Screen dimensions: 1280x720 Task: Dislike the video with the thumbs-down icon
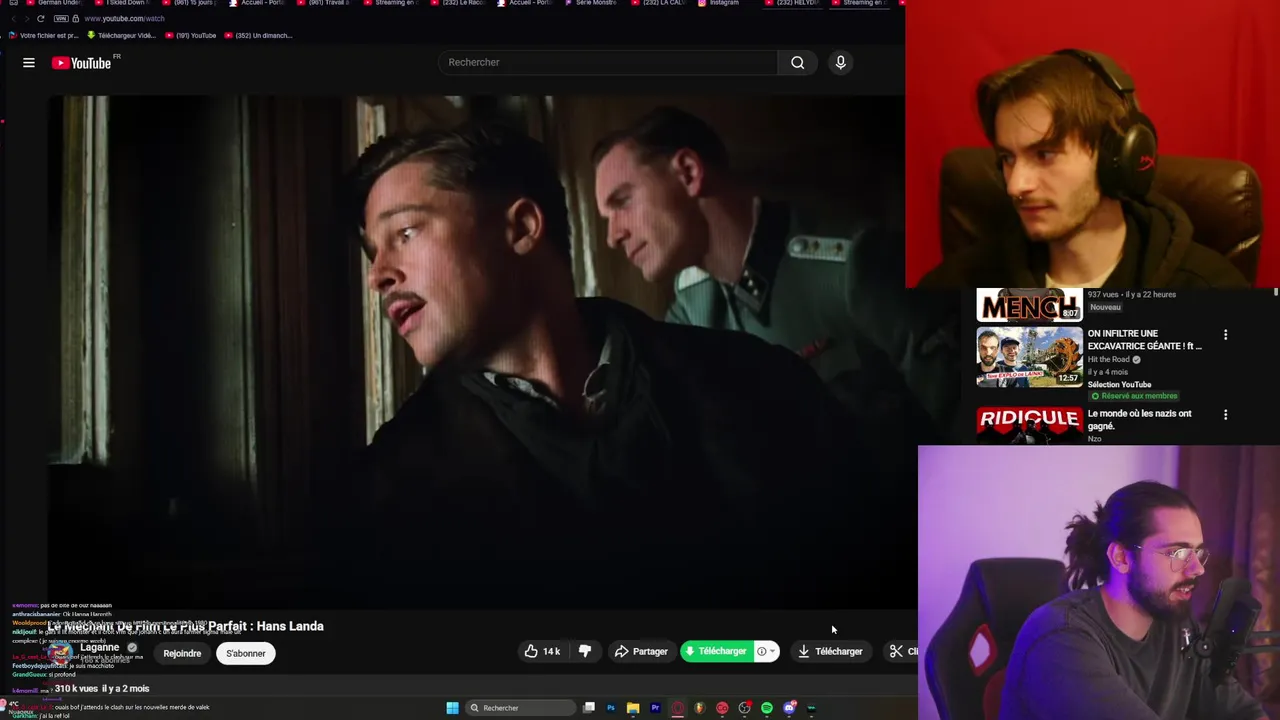click(585, 651)
